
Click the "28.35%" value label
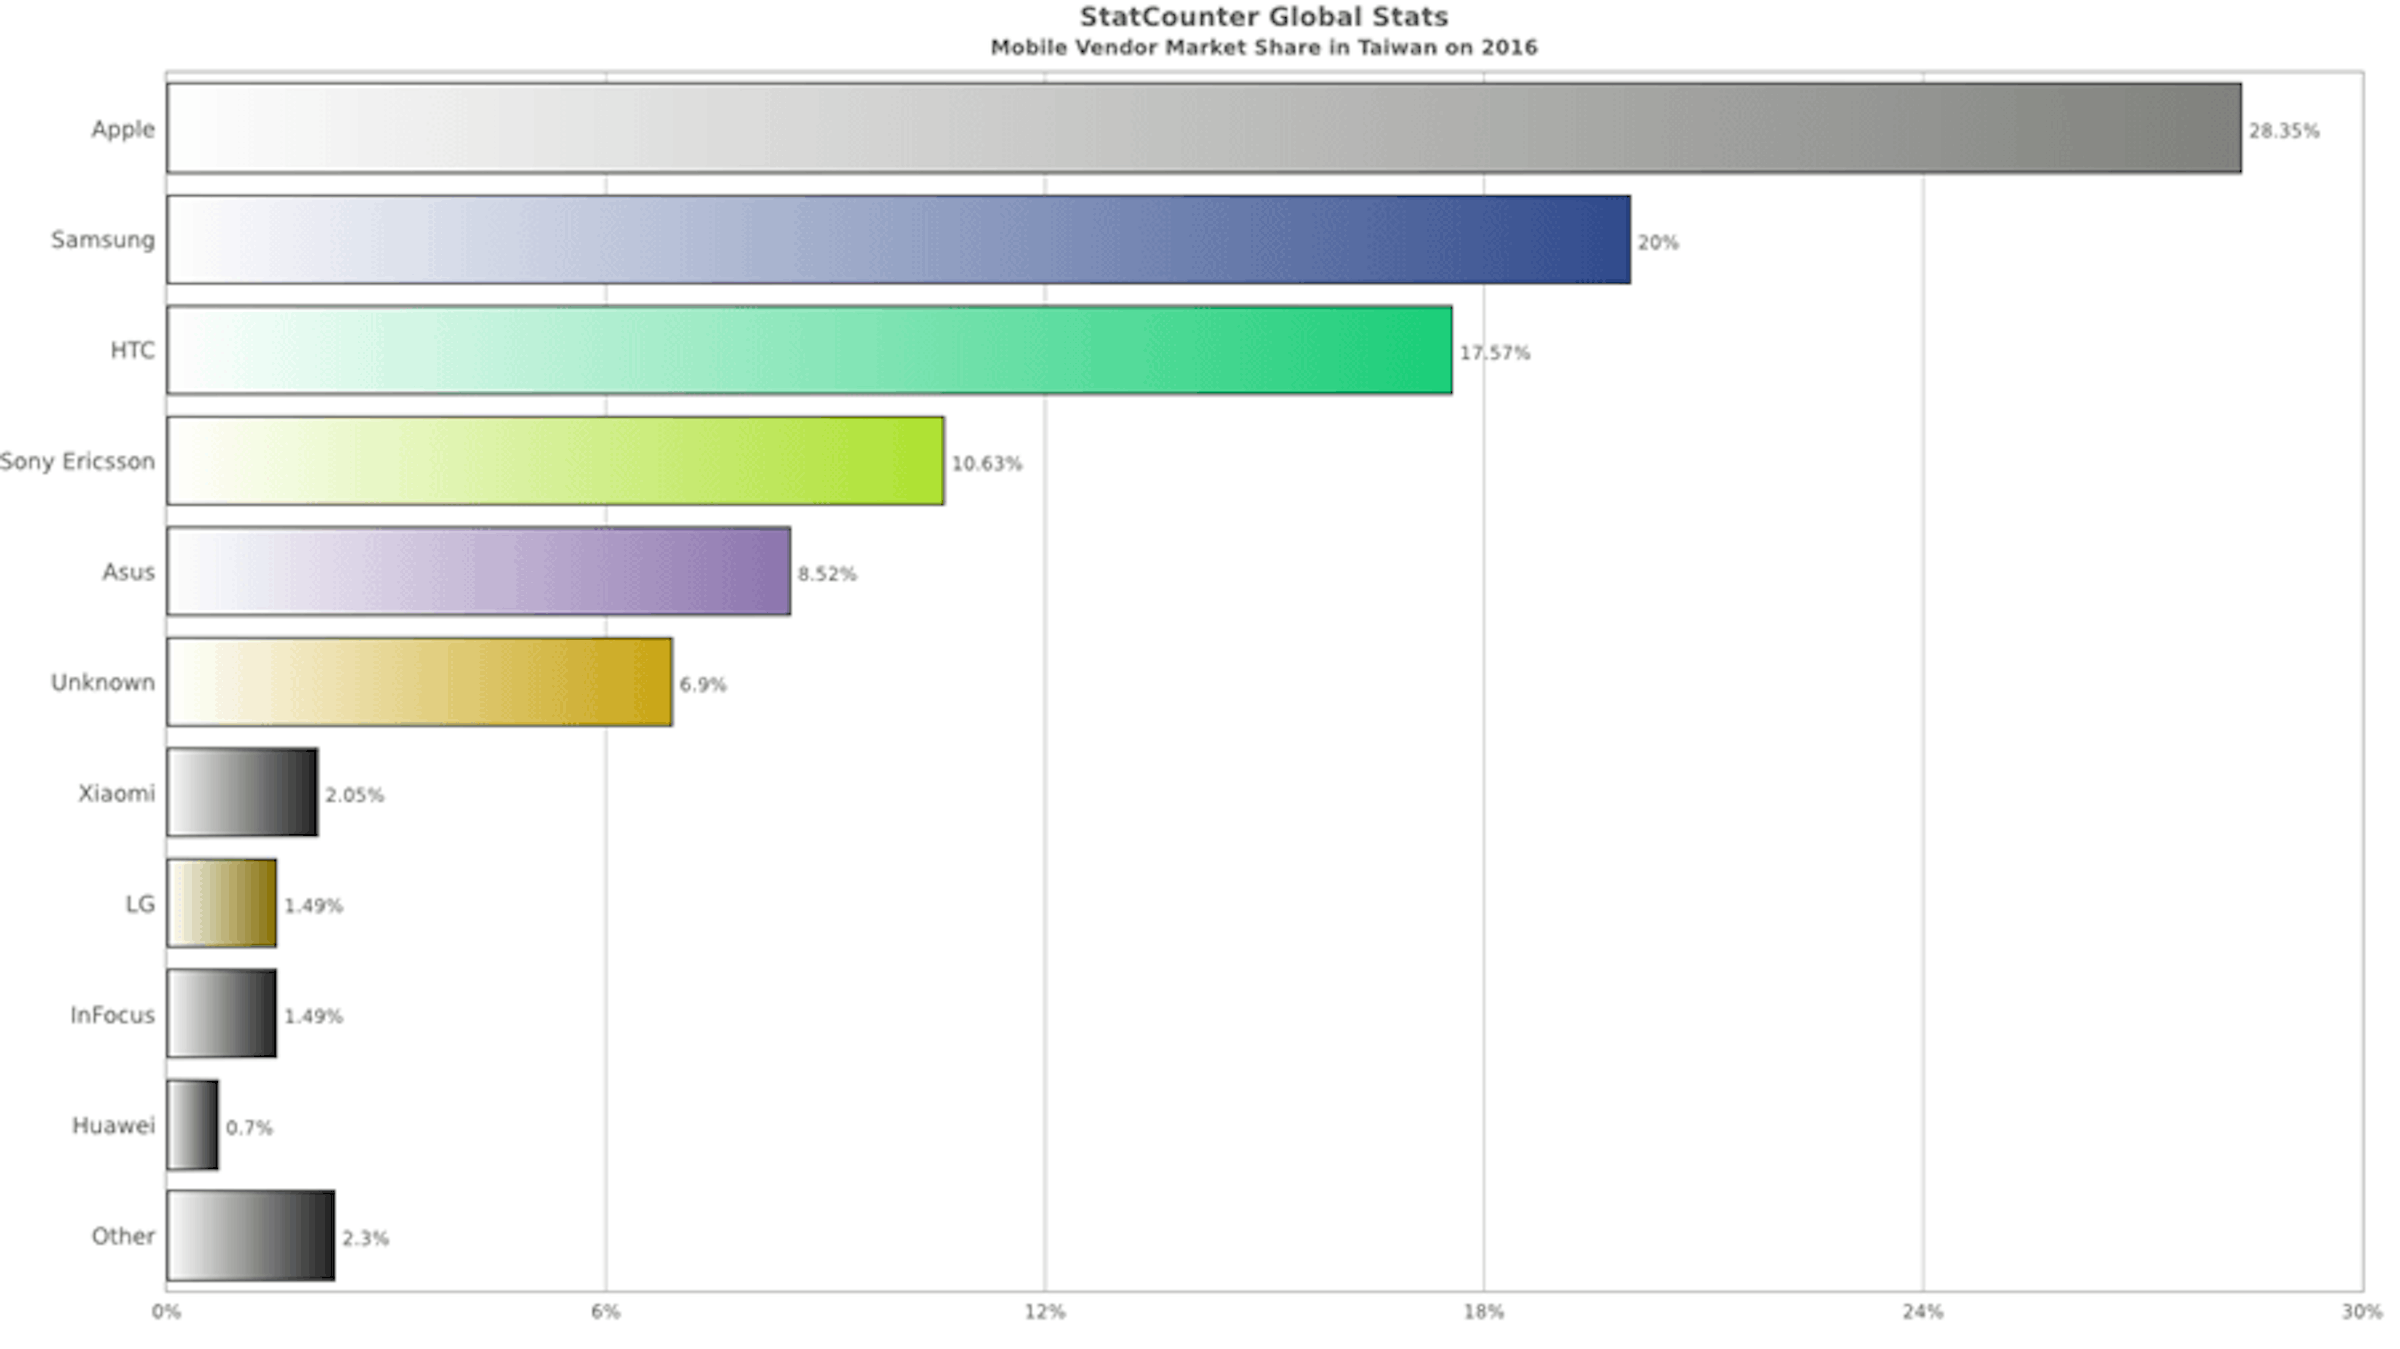click(x=2284, y=131)
